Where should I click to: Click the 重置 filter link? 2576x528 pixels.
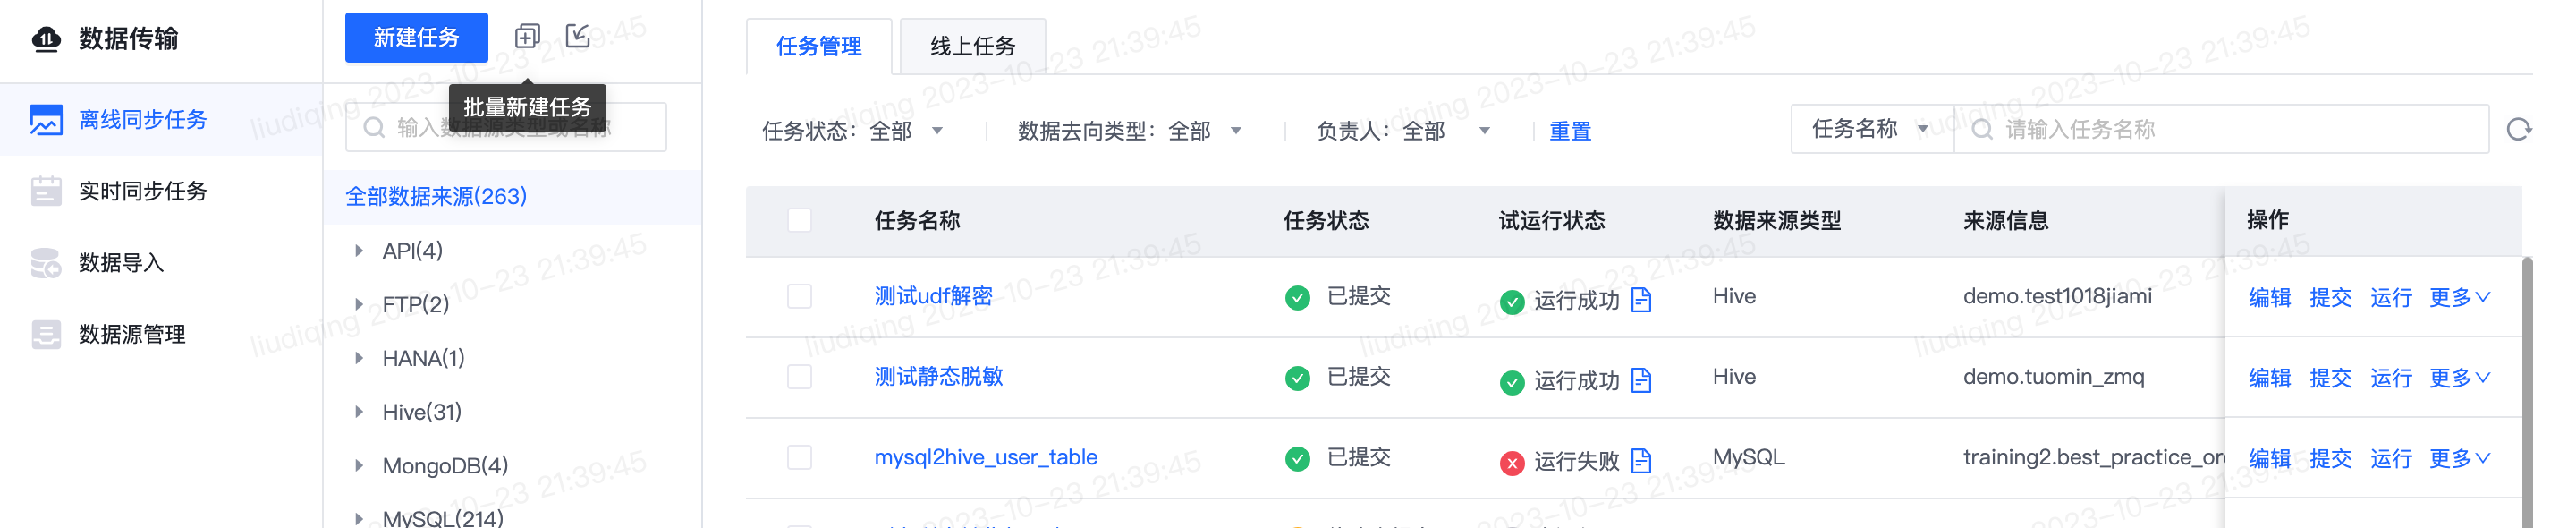[1569, 131]
